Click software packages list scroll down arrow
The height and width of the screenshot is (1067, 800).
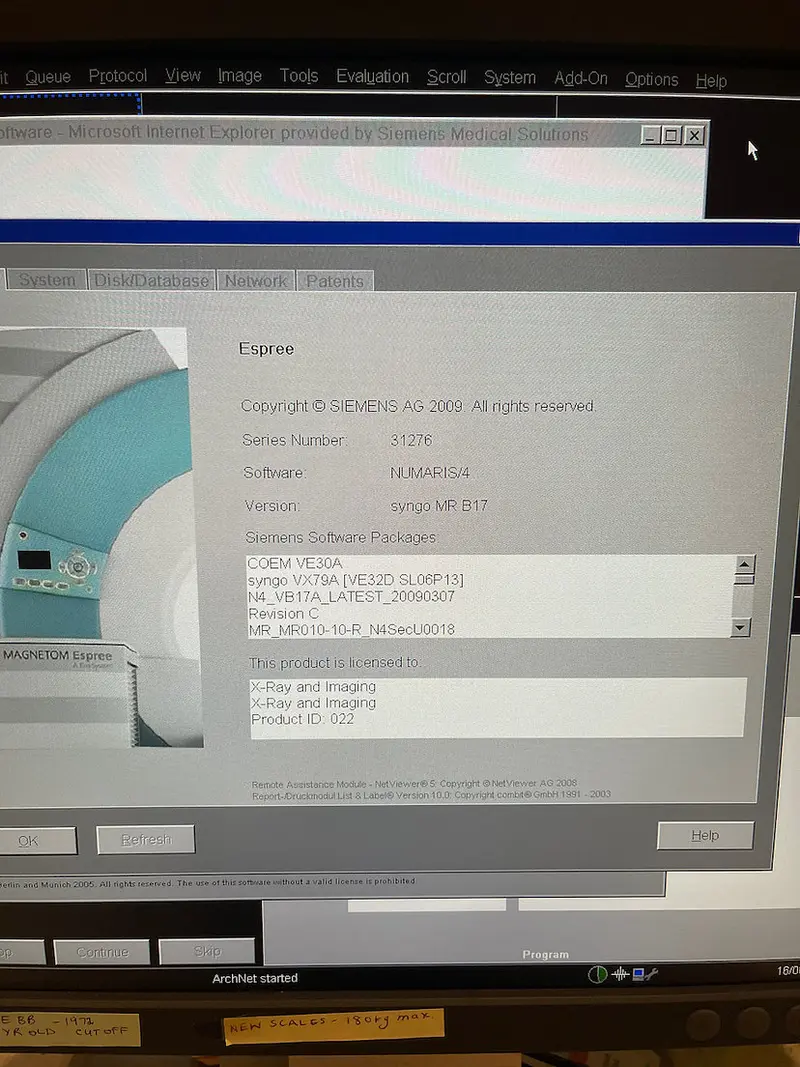click(740, 627)
